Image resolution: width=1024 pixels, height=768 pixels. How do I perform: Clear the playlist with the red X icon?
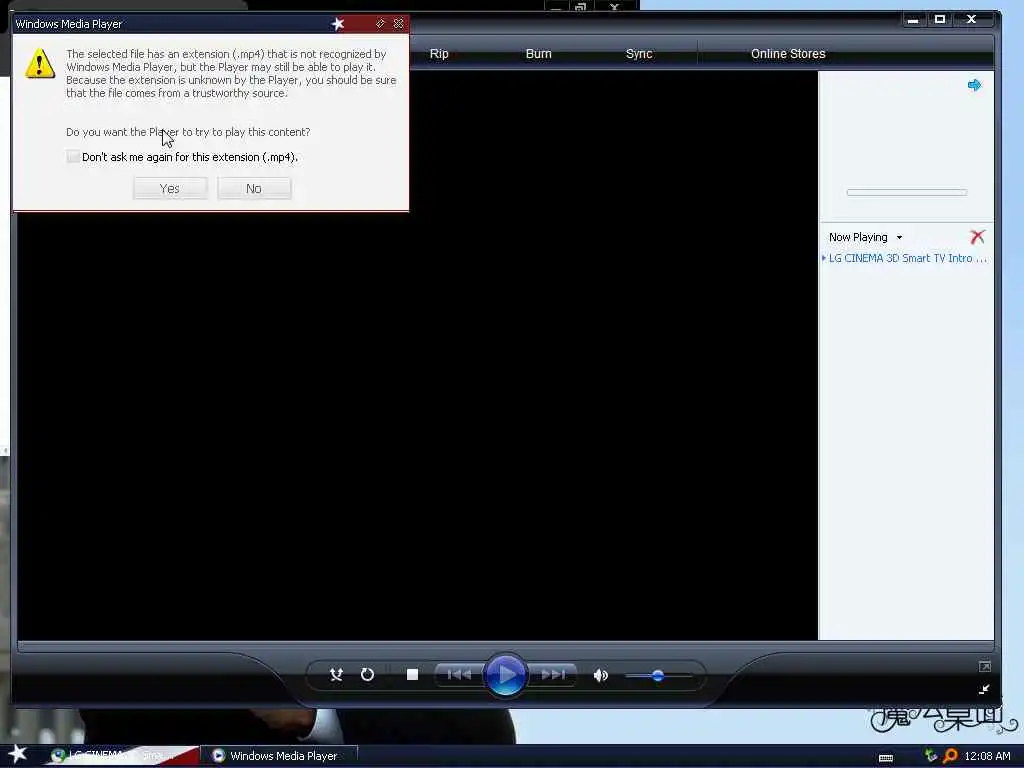(978, 236)
